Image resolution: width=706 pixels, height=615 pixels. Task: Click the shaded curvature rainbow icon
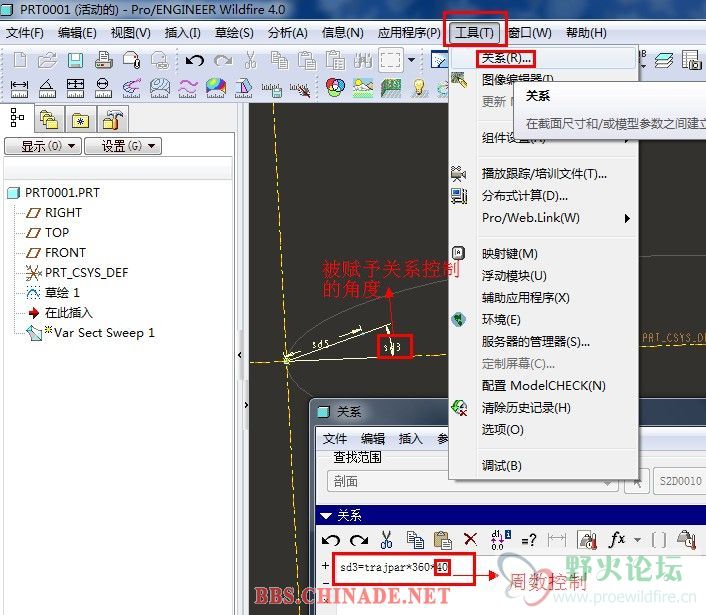pyautogui.click(x=216, y=88)
